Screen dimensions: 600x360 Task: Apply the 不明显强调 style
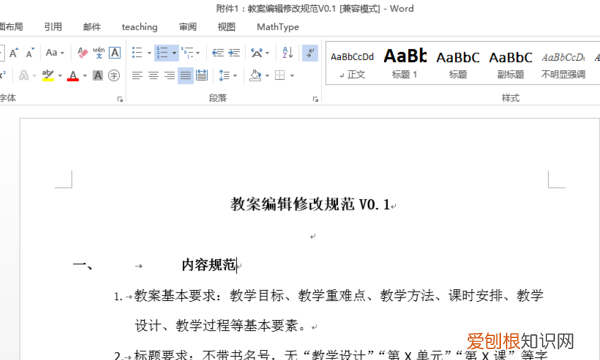(x=563, y=64)
